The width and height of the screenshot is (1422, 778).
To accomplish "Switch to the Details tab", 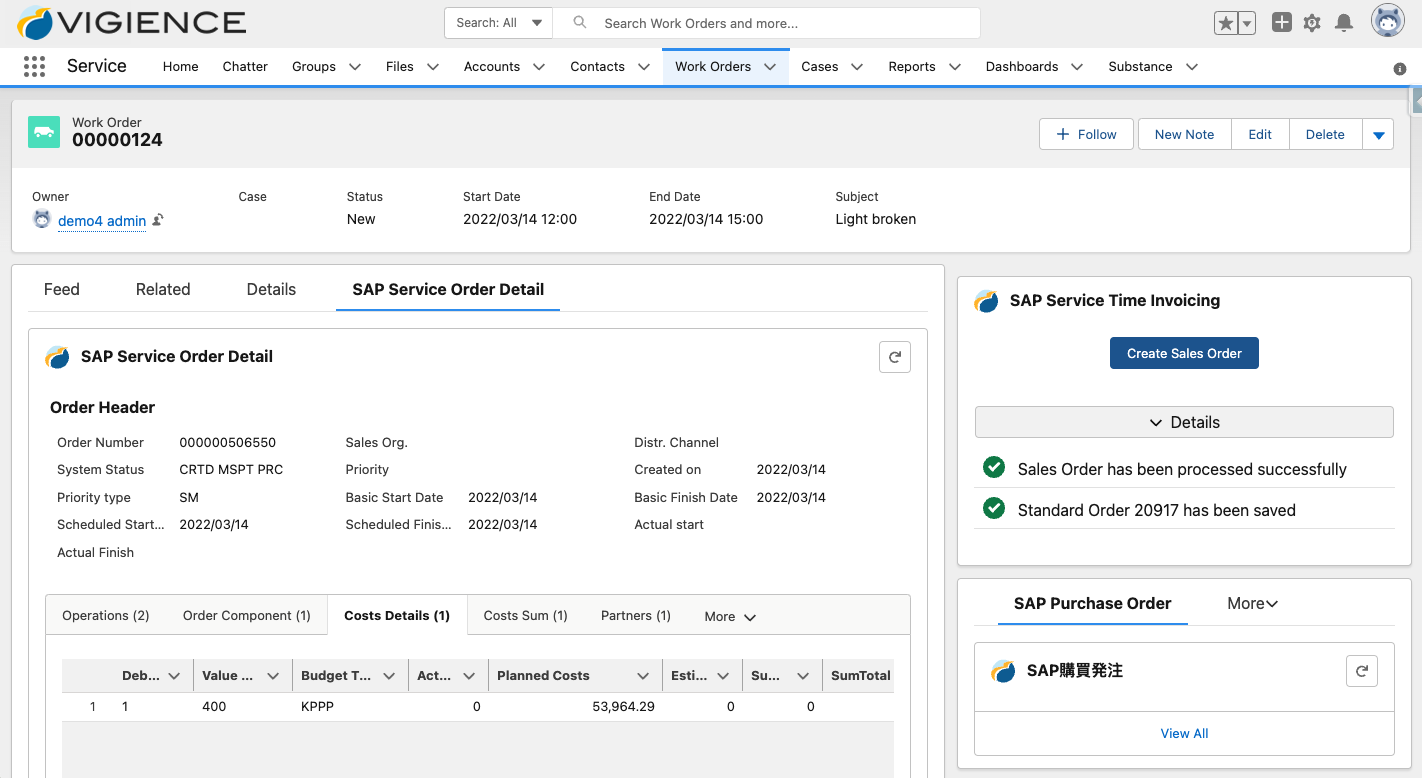I will 271,289.
